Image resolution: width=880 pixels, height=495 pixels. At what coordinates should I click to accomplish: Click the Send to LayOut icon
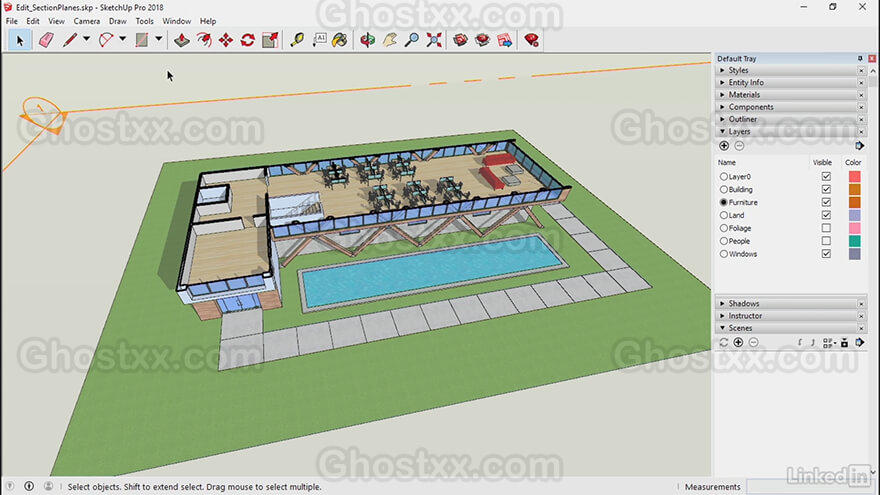(x=505, y=40)
